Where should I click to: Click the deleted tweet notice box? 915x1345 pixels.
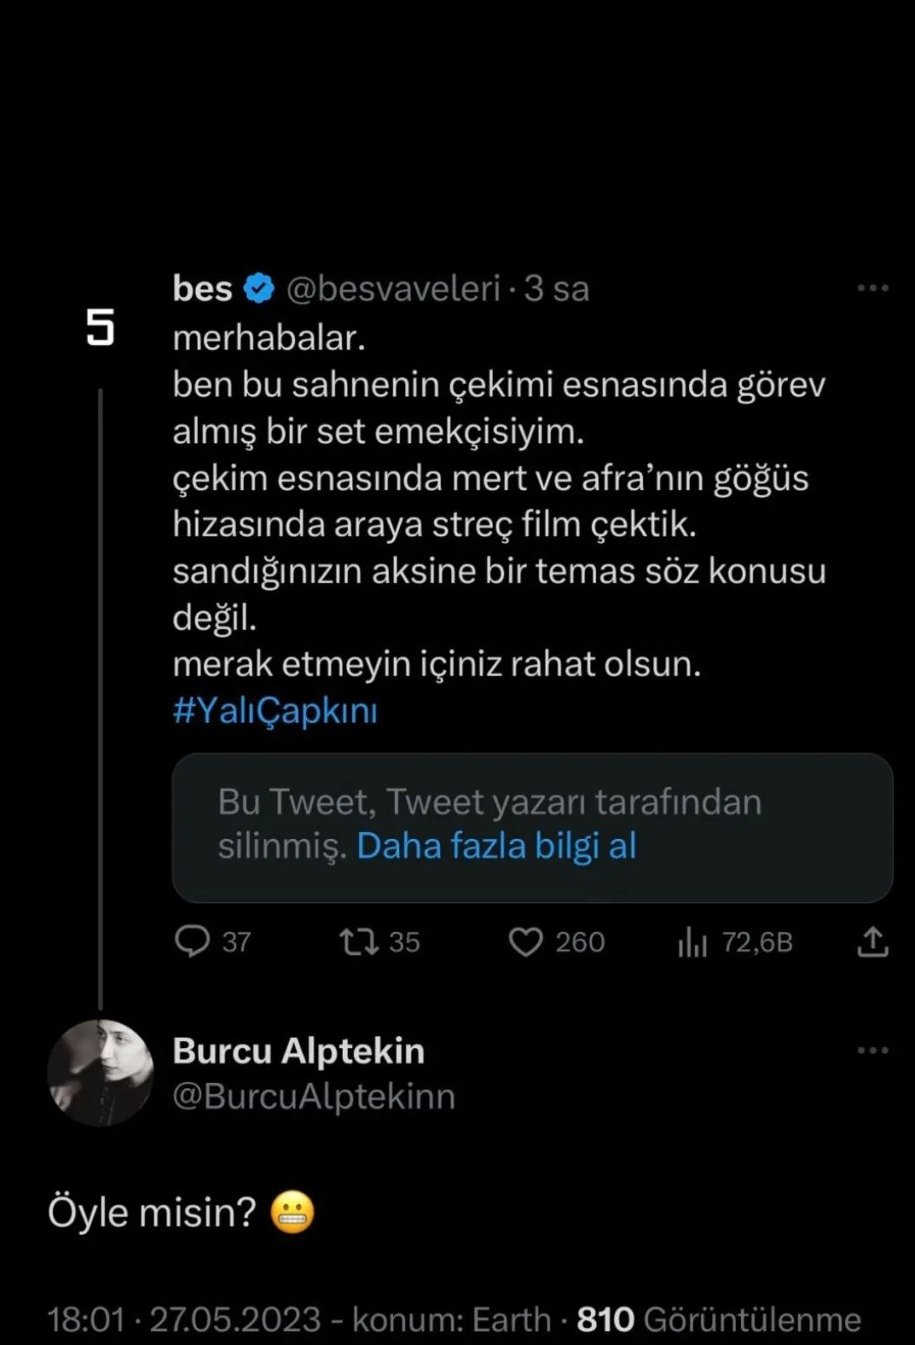pos(532,826)
